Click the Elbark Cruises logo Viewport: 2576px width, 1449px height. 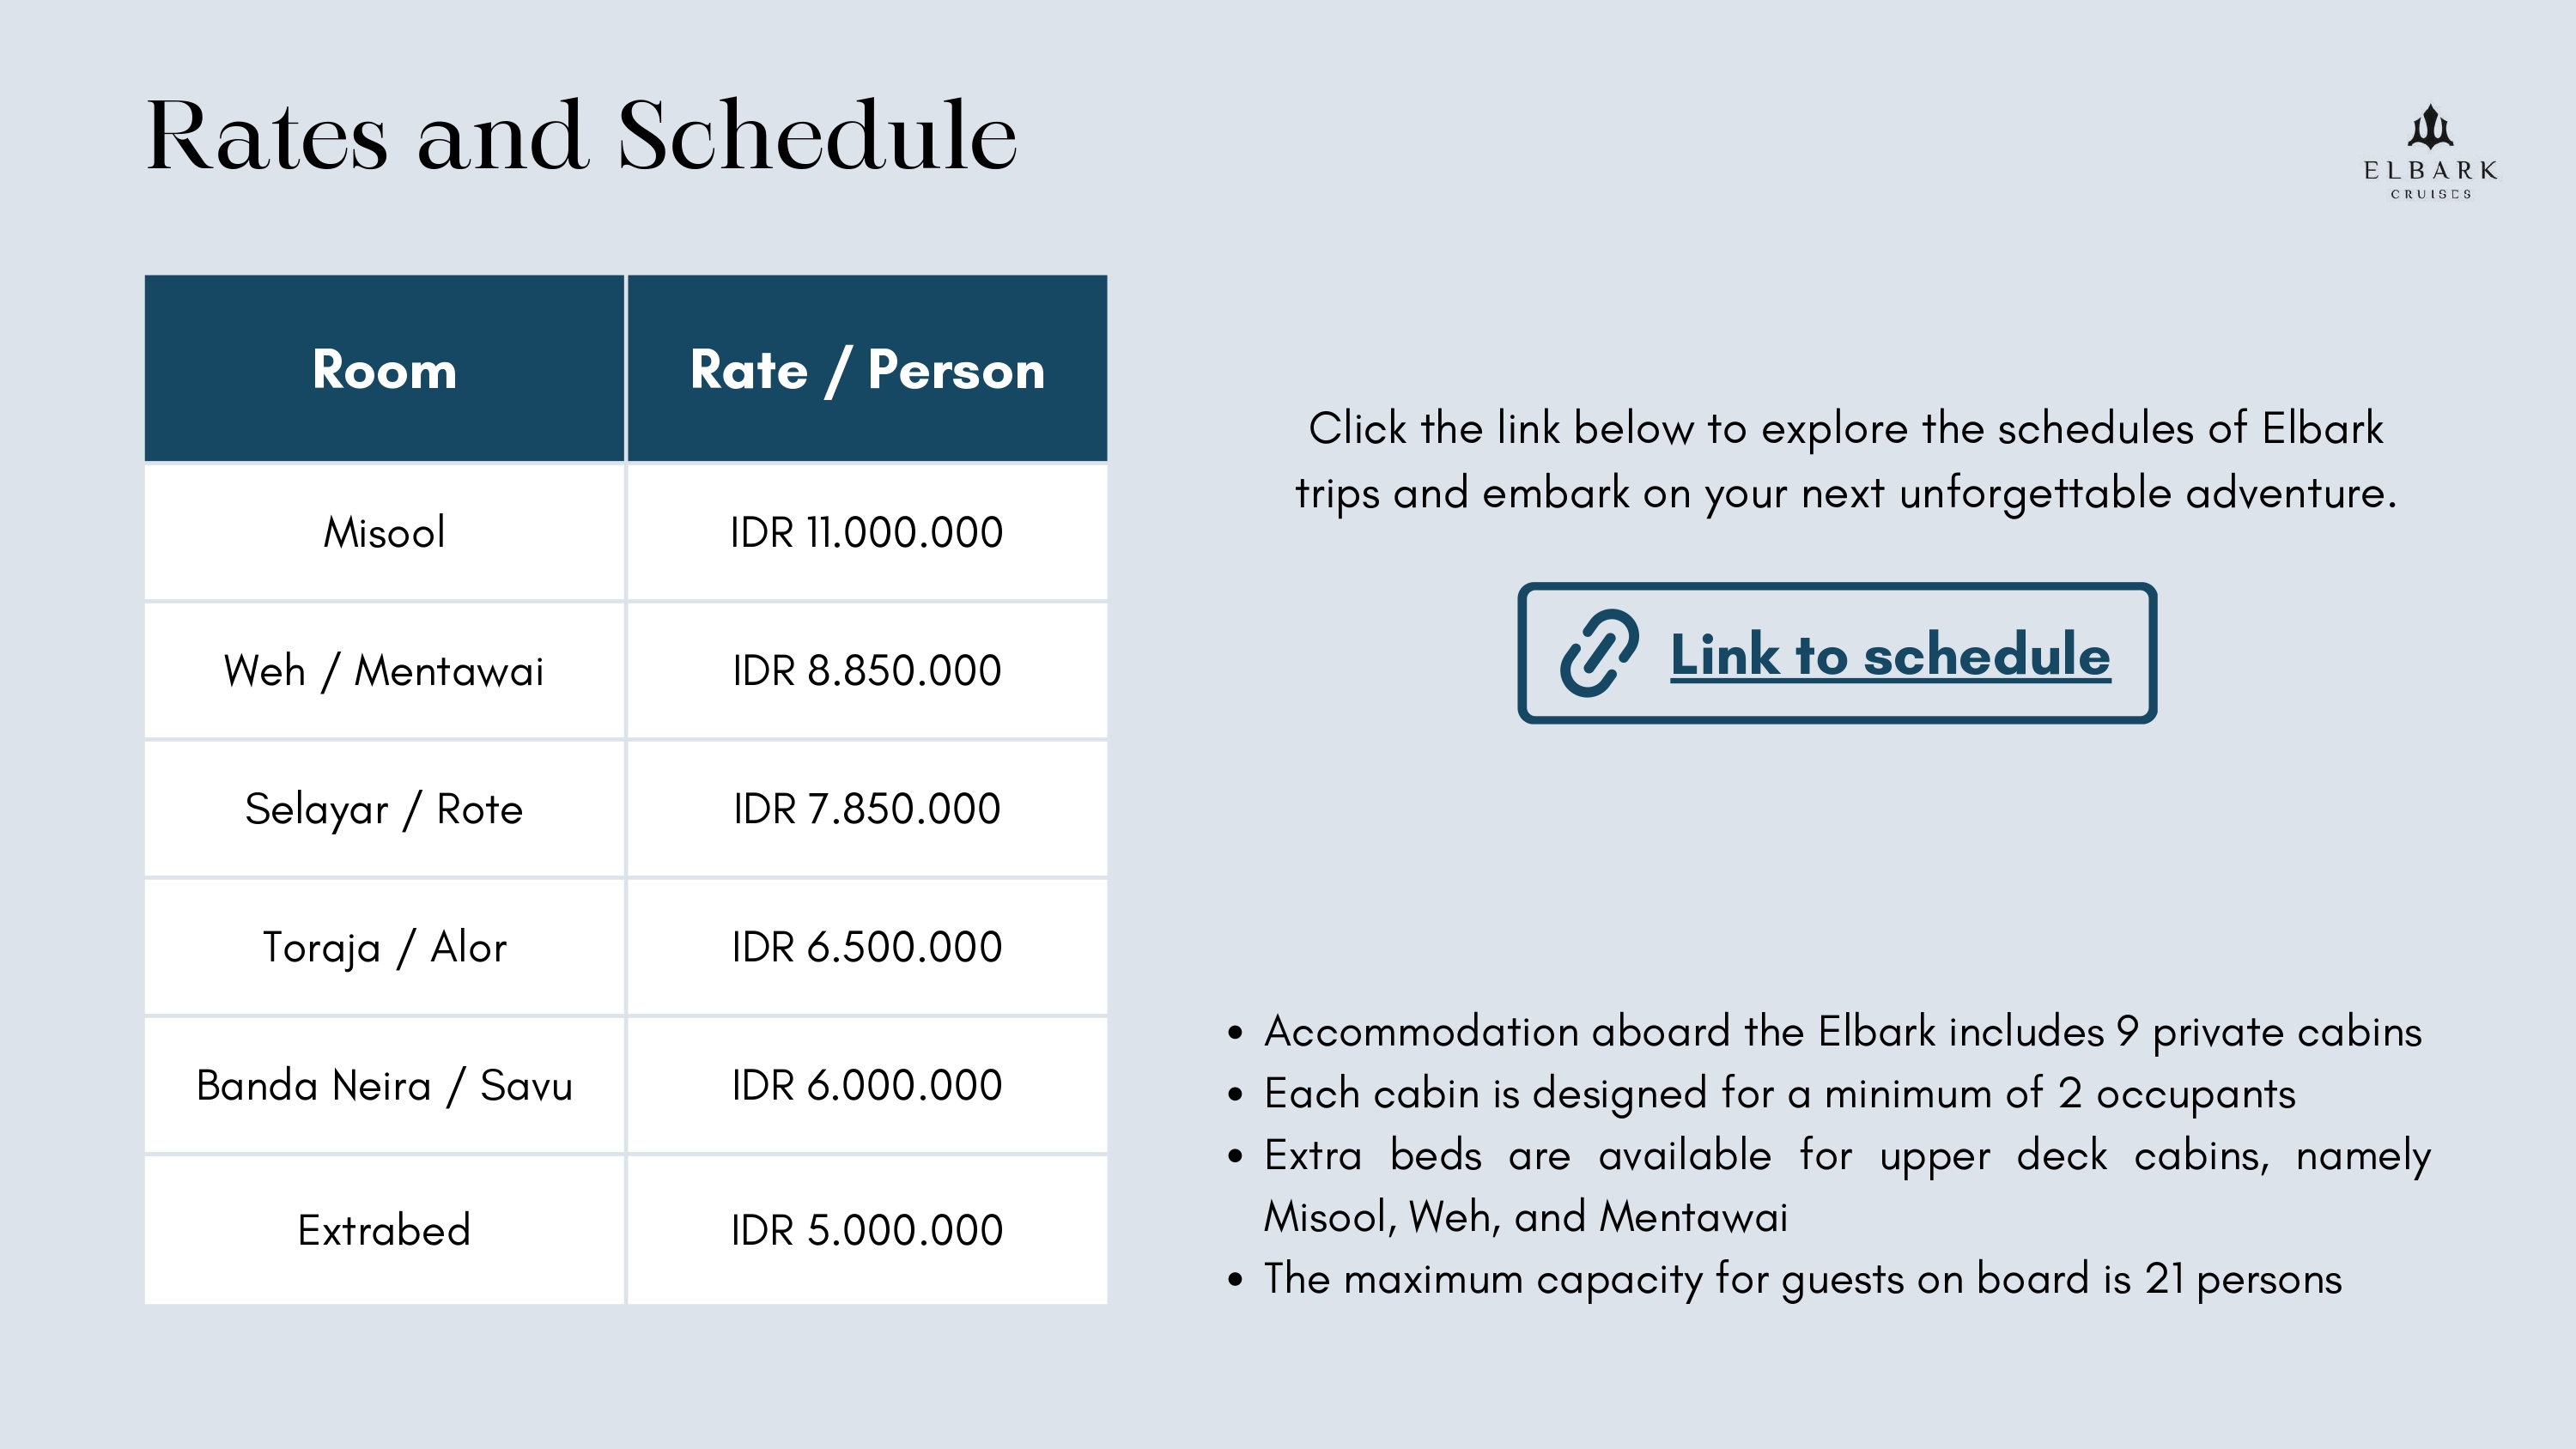[2430, 152]
